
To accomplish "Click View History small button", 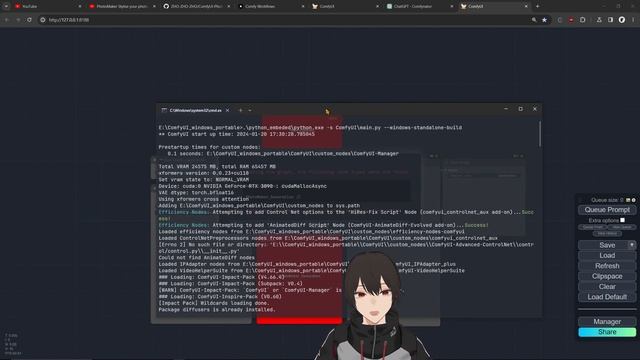I will coord(607,233).
